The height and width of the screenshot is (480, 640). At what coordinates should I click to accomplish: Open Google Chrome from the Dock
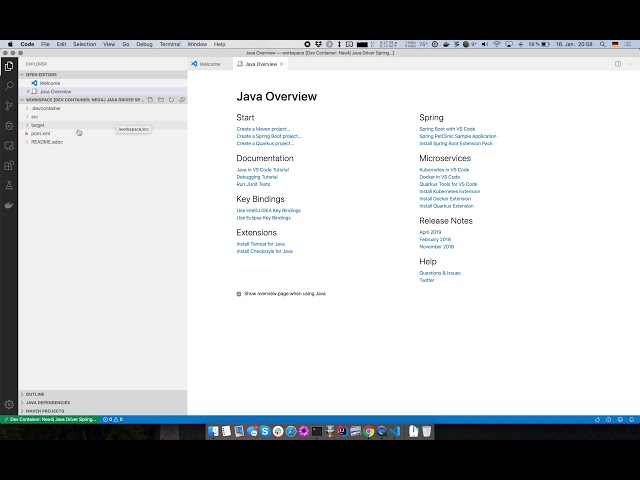tap(369, 431)
